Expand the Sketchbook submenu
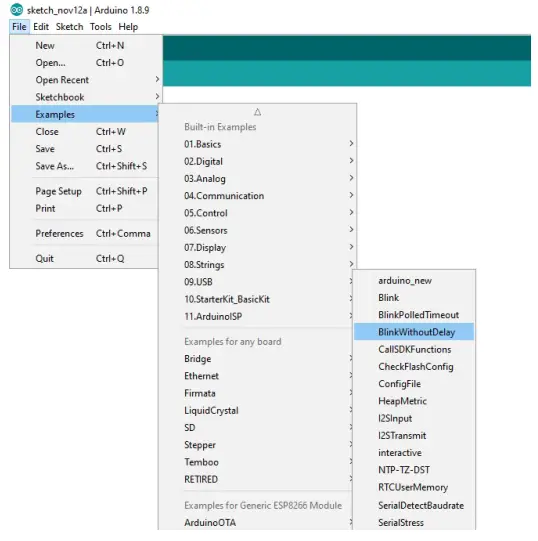The image size is (538, 541). click(157, 97)
